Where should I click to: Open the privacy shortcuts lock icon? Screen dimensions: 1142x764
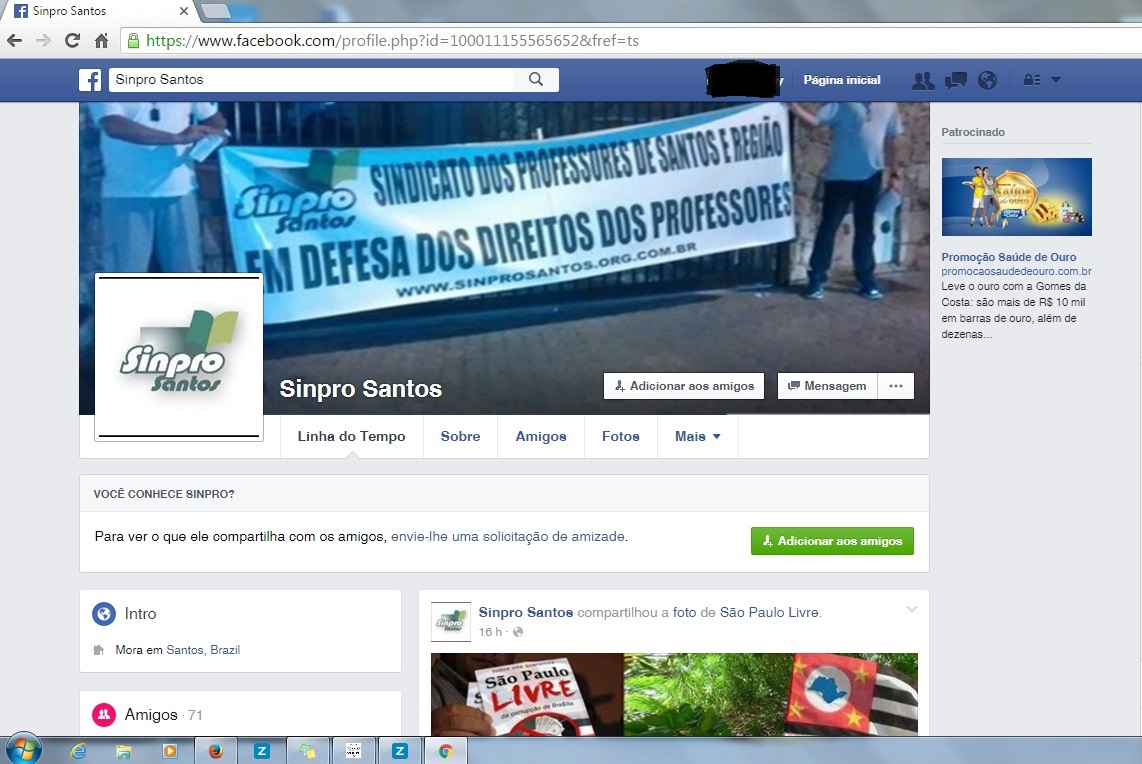click(x=1031, y=80)
